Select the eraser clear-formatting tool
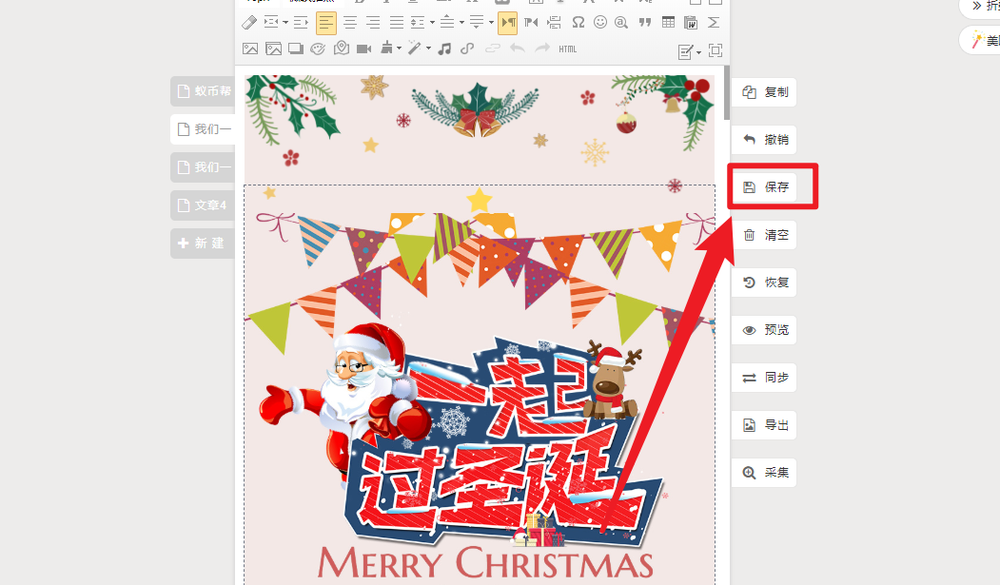1000x585 pixels. tap(249, 23)
